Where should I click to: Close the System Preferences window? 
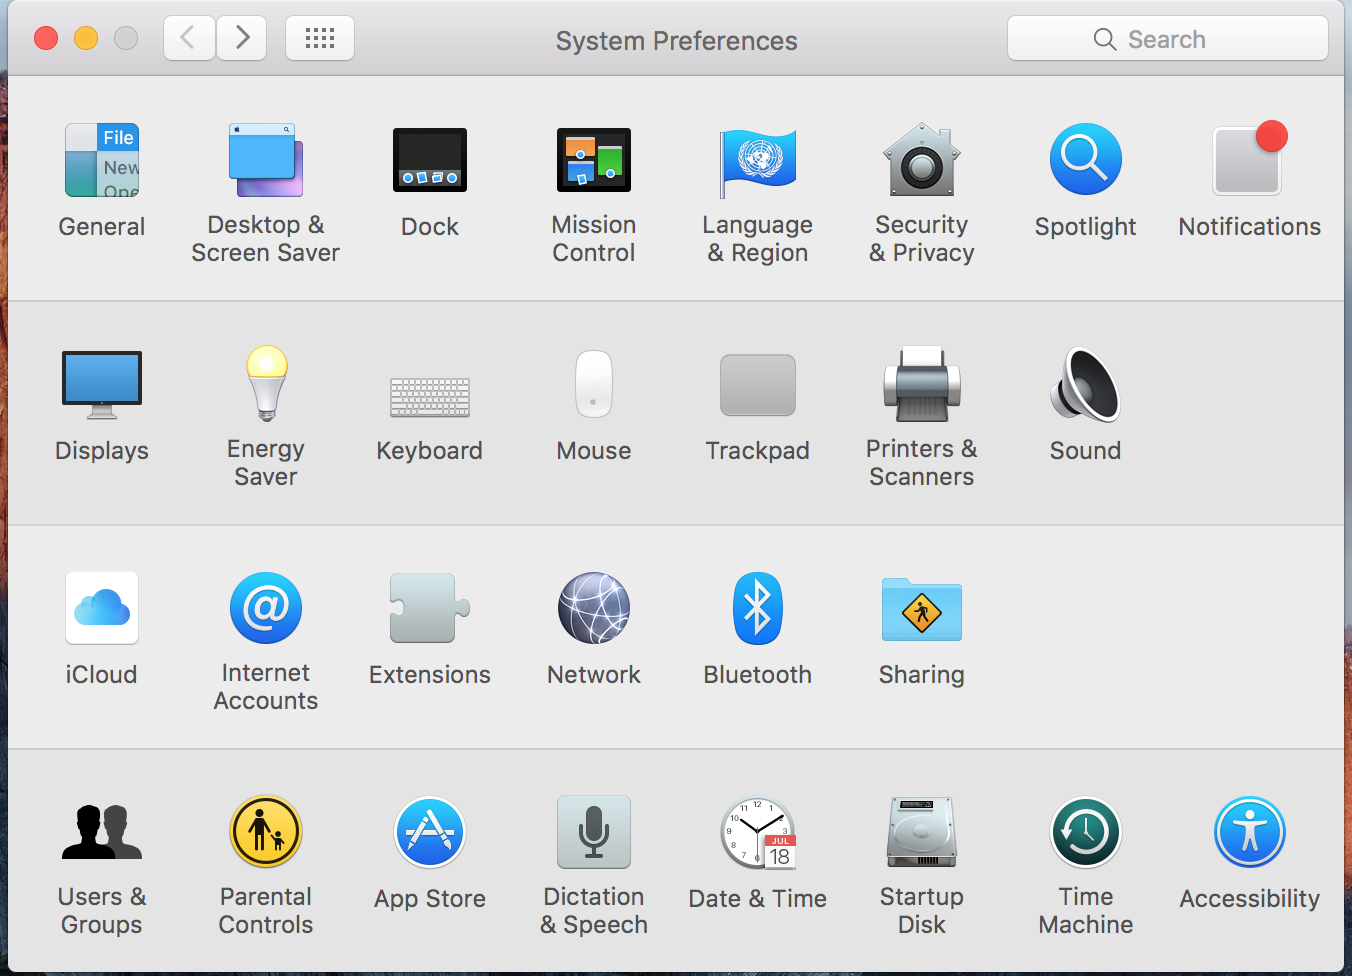46,39
